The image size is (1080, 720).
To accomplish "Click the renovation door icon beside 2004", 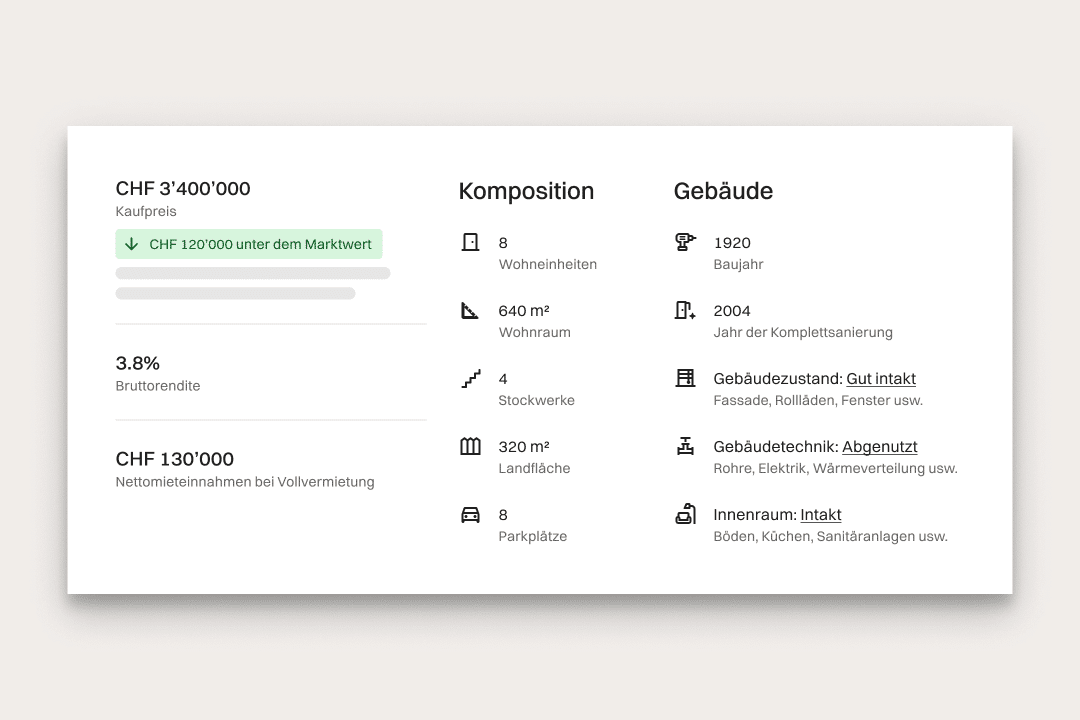I will click(685, 310).
